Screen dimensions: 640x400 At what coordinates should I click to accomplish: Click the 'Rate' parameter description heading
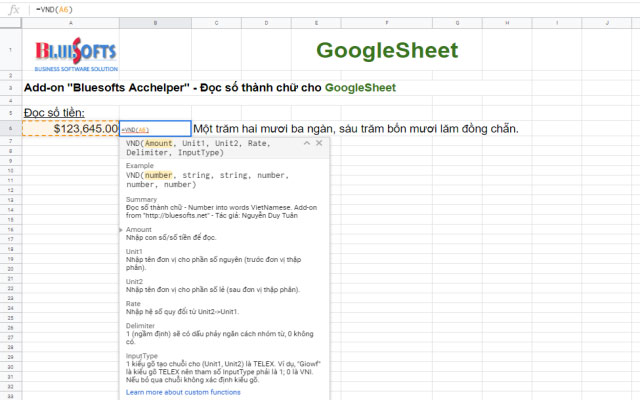[133, 304]
